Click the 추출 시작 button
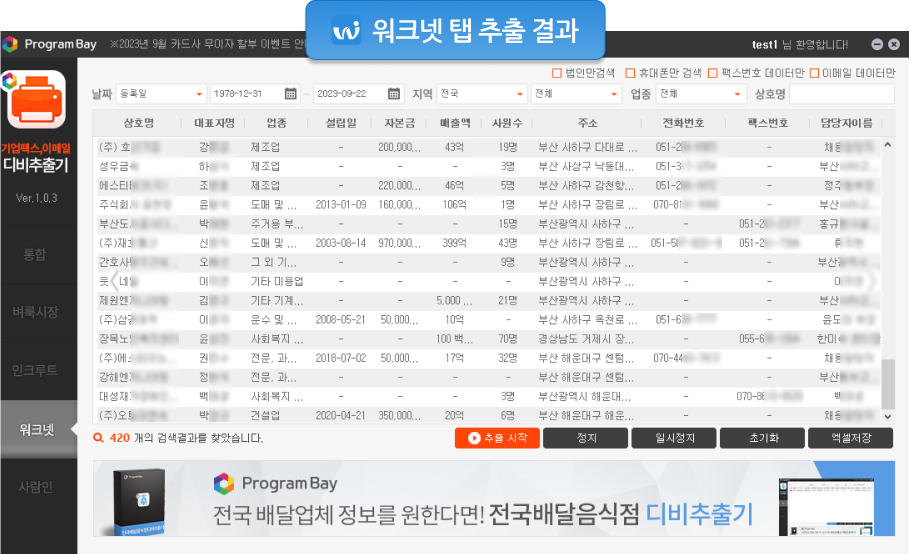This screenshot has height=554, width=911. pyautogui.click(x=497, y=438)
